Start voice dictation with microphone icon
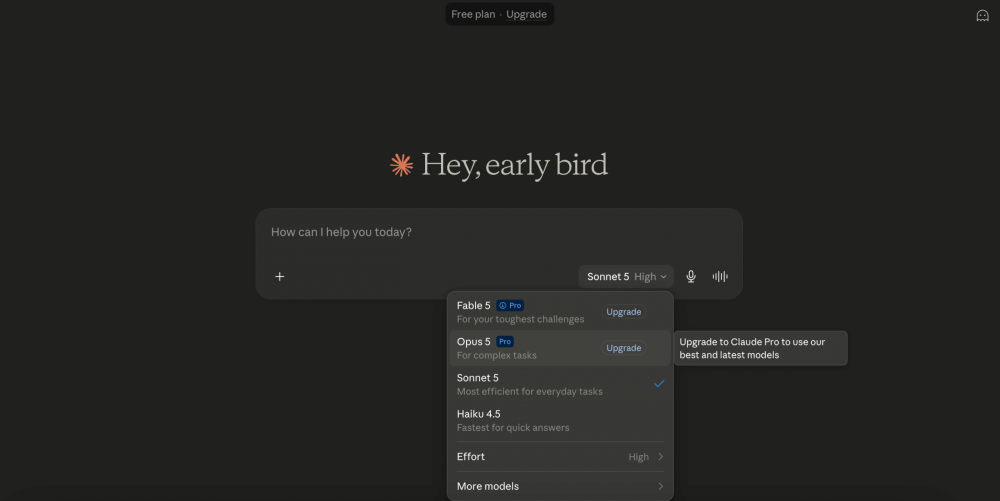 click(x=691, y=276)
